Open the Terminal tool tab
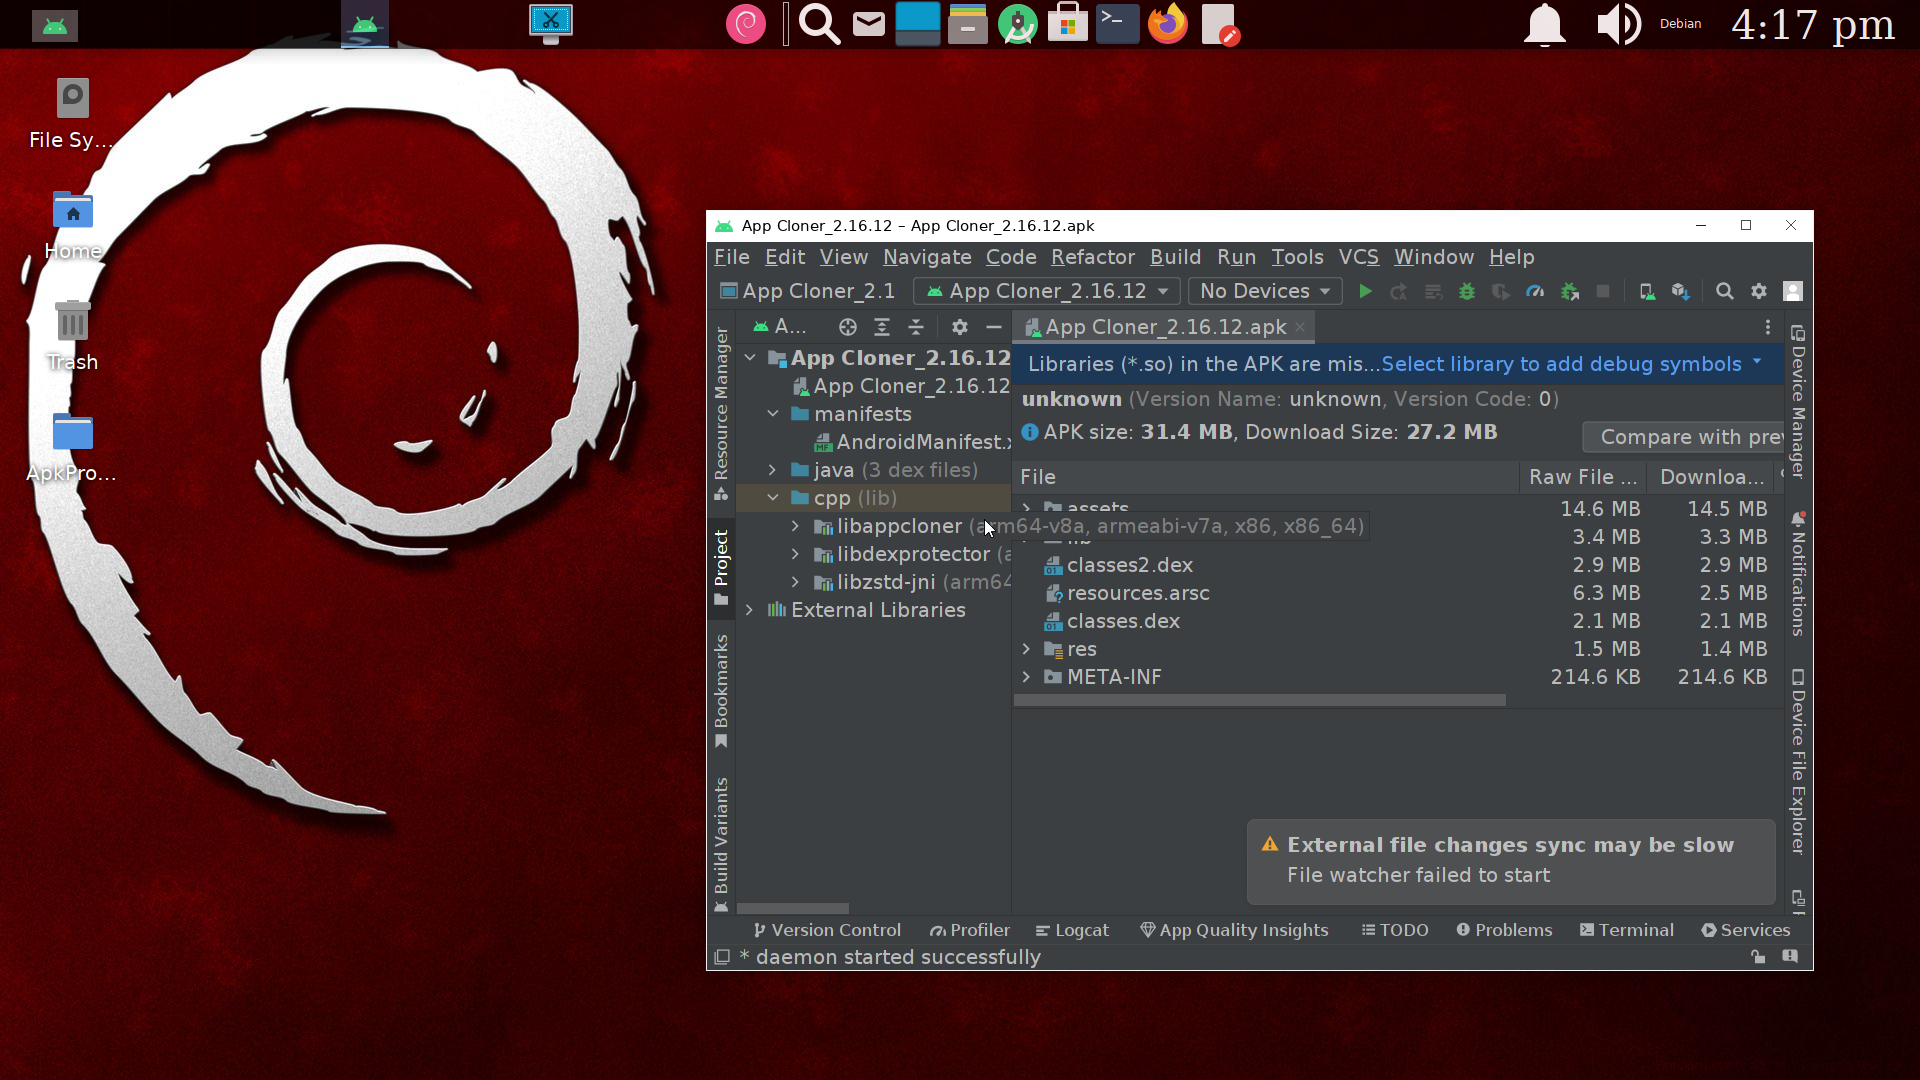The image size is (1920, 1080). click(1626, 930)
